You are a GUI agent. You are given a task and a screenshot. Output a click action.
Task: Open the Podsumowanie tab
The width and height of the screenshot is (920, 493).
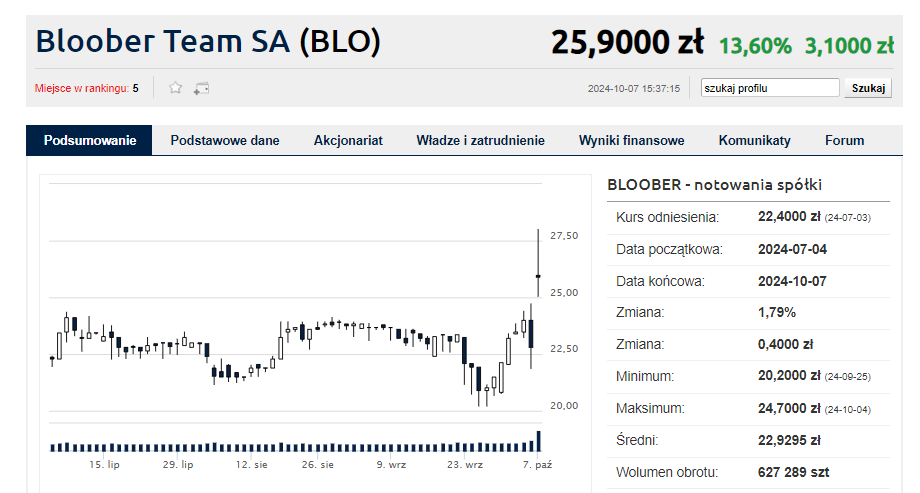point(89,141)
